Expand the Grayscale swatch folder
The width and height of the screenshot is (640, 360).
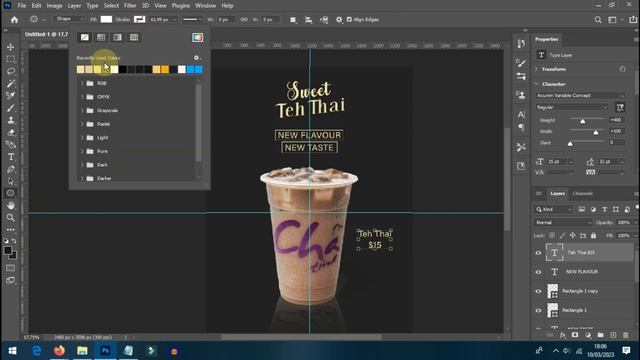pyautogui.click(x=82, y=111)
